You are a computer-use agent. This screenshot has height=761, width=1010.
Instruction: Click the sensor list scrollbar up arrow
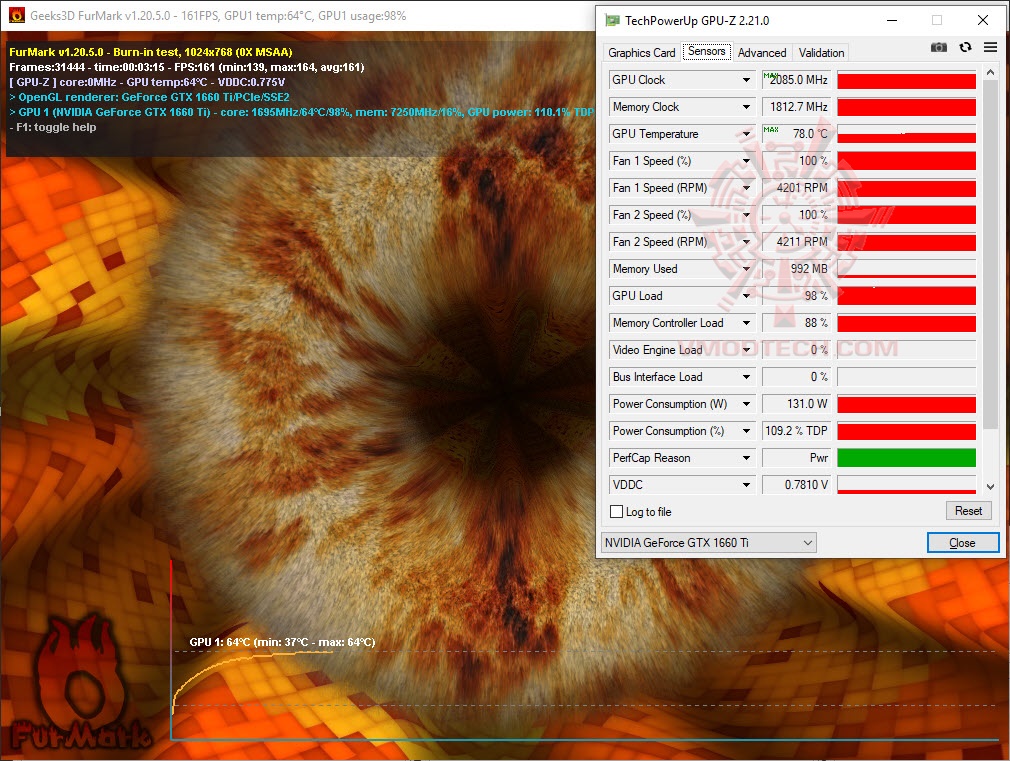(991, 72)
